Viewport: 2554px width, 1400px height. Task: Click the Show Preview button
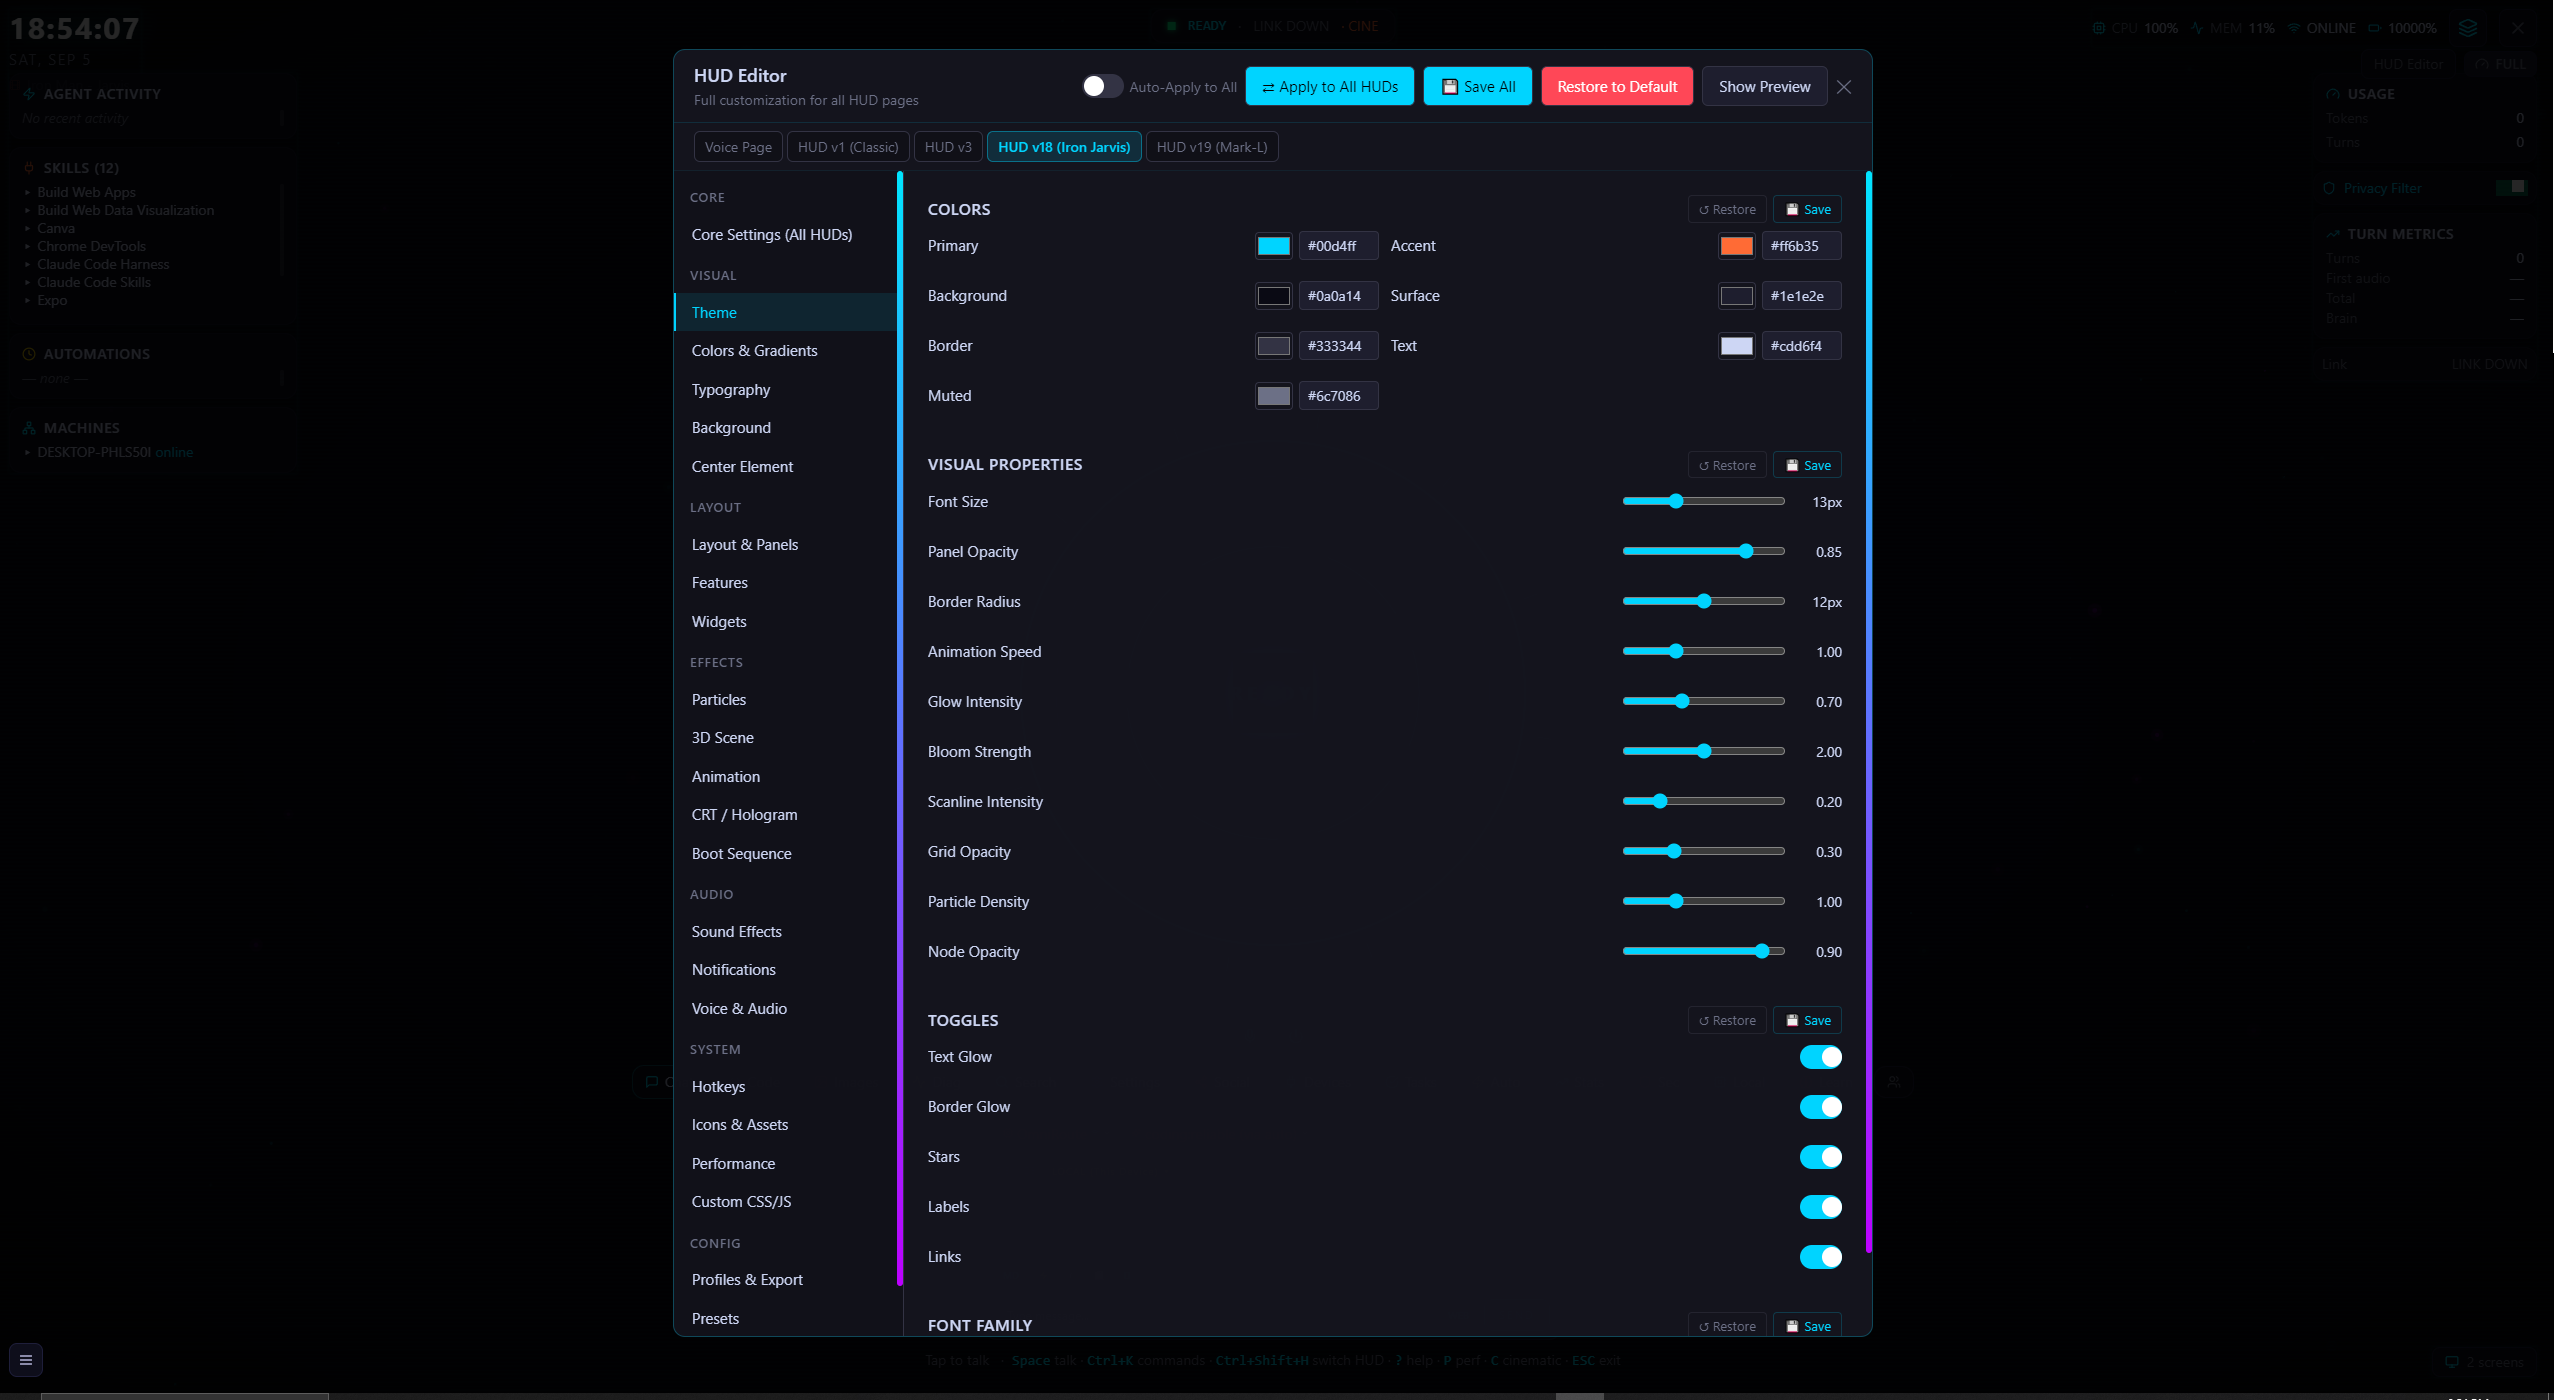pyautogui.click(x=1764, y=87)
